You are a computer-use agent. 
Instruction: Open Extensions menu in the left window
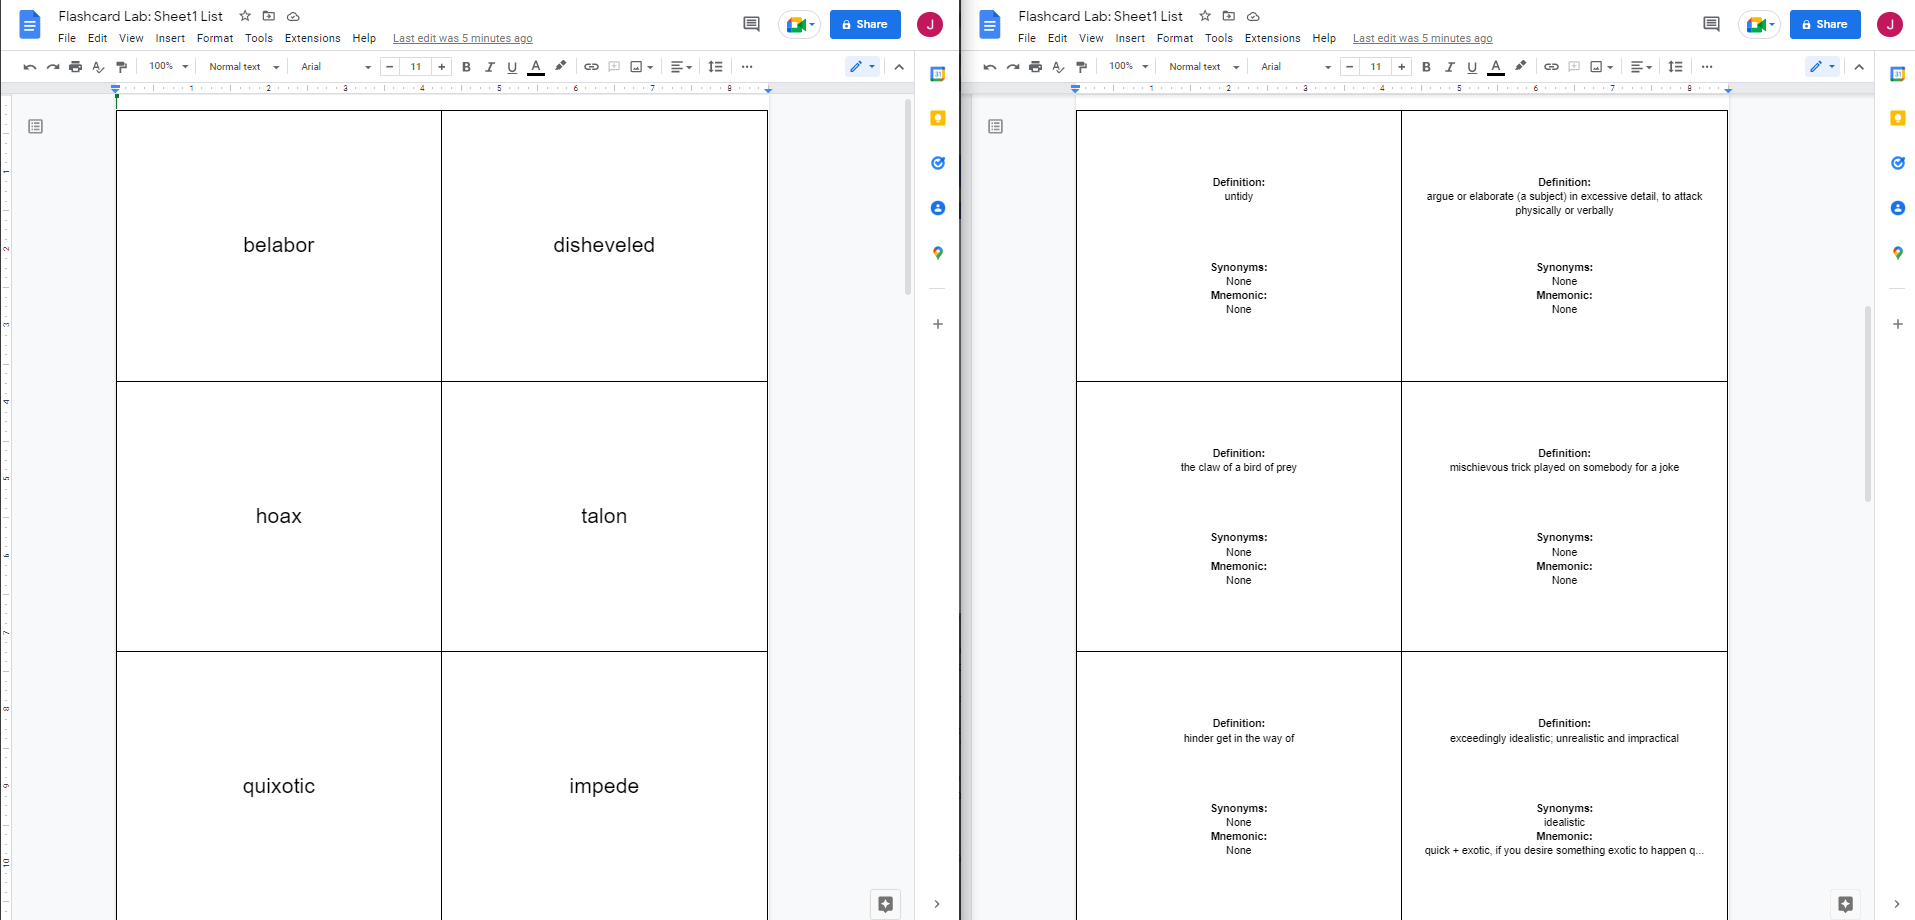312,38
